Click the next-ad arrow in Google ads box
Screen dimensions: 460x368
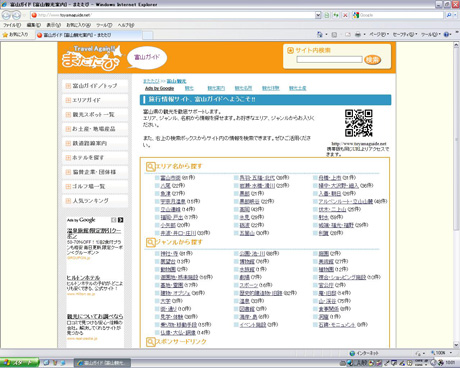tap(120, 220)
